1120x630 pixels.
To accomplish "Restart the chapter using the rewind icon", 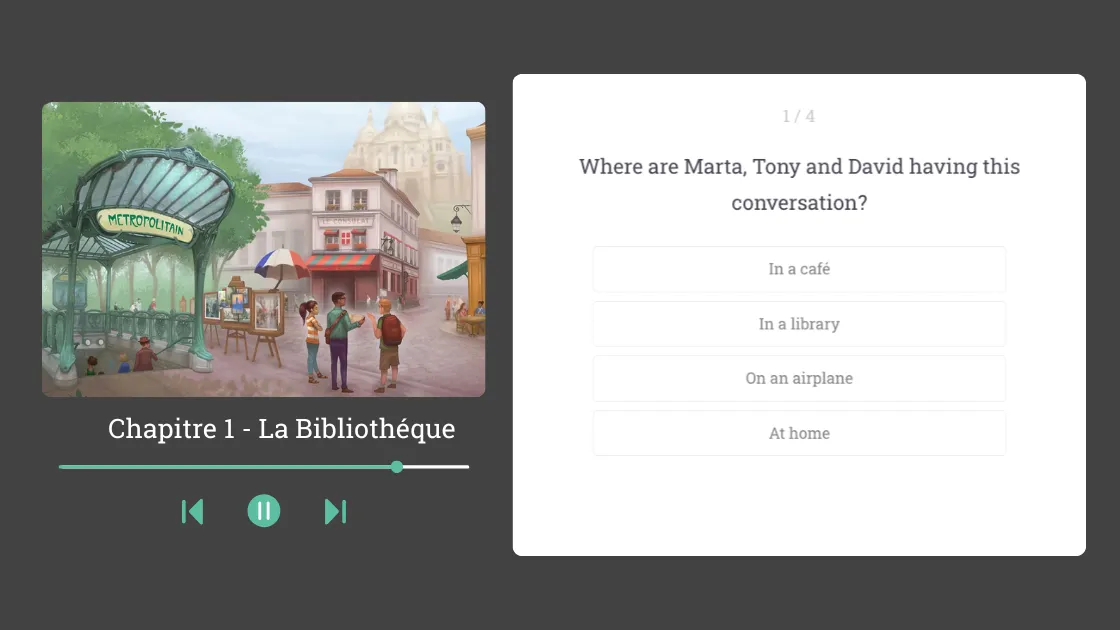I will [x=192, y=511].
